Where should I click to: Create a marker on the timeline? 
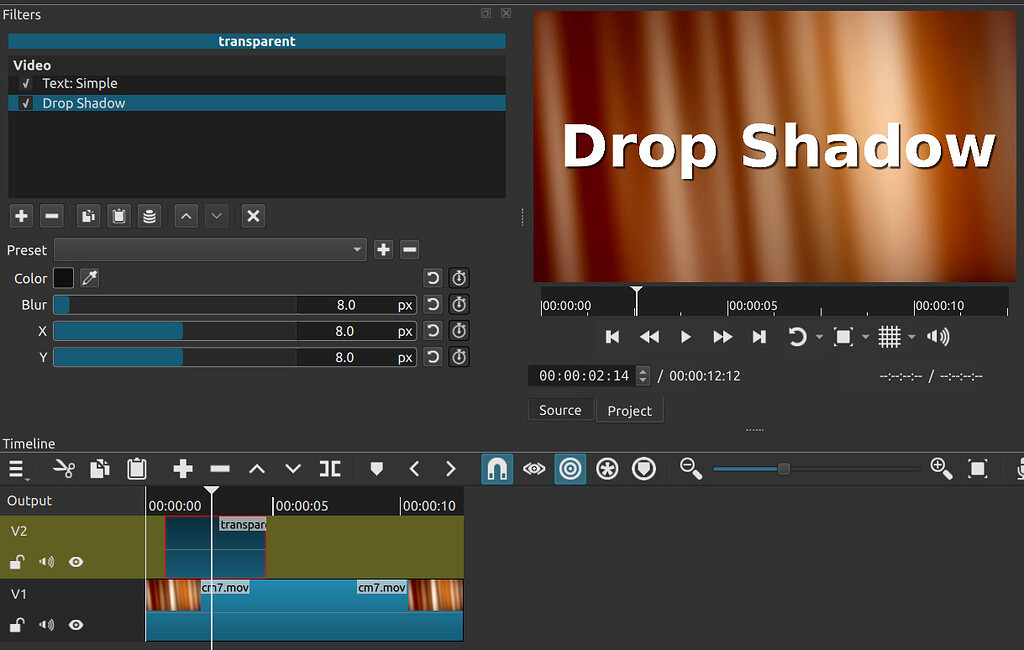(375, 468)
